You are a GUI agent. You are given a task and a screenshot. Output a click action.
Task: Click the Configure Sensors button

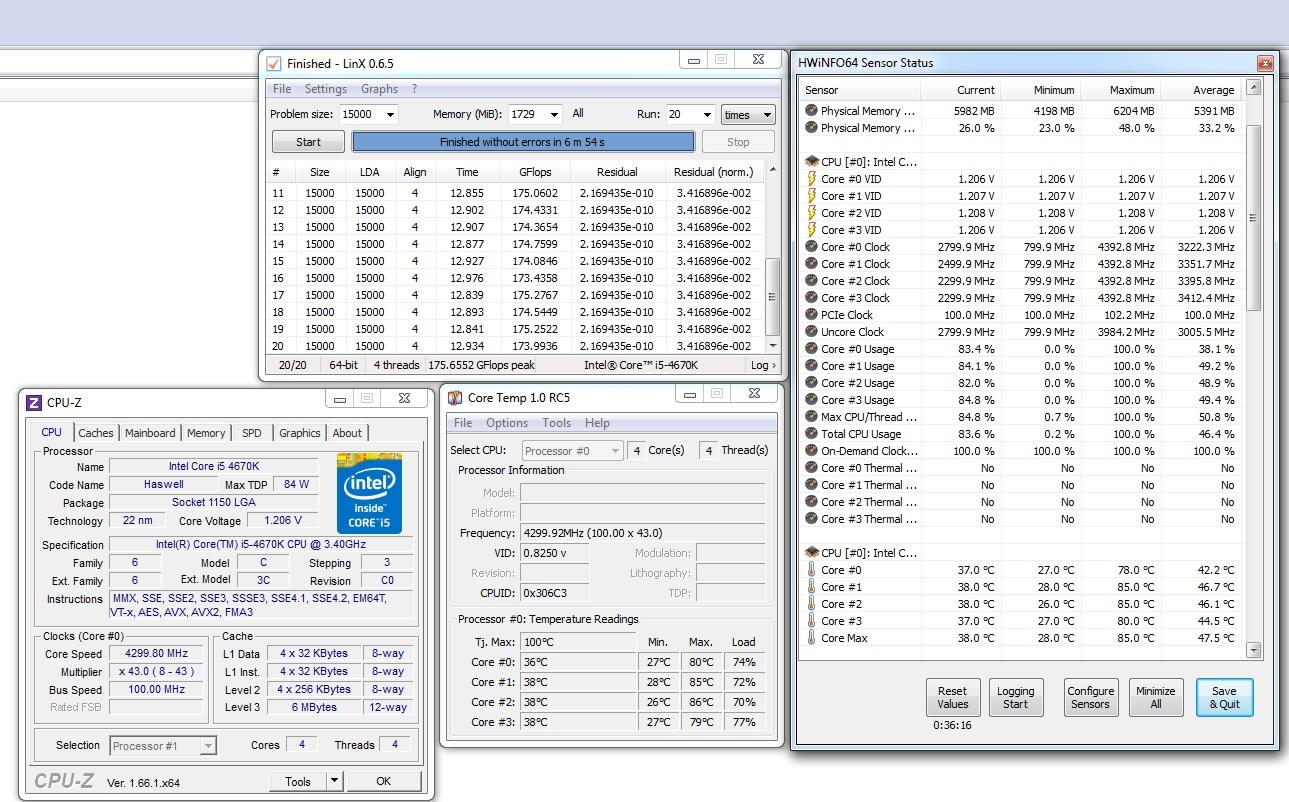click(1090, 697)
